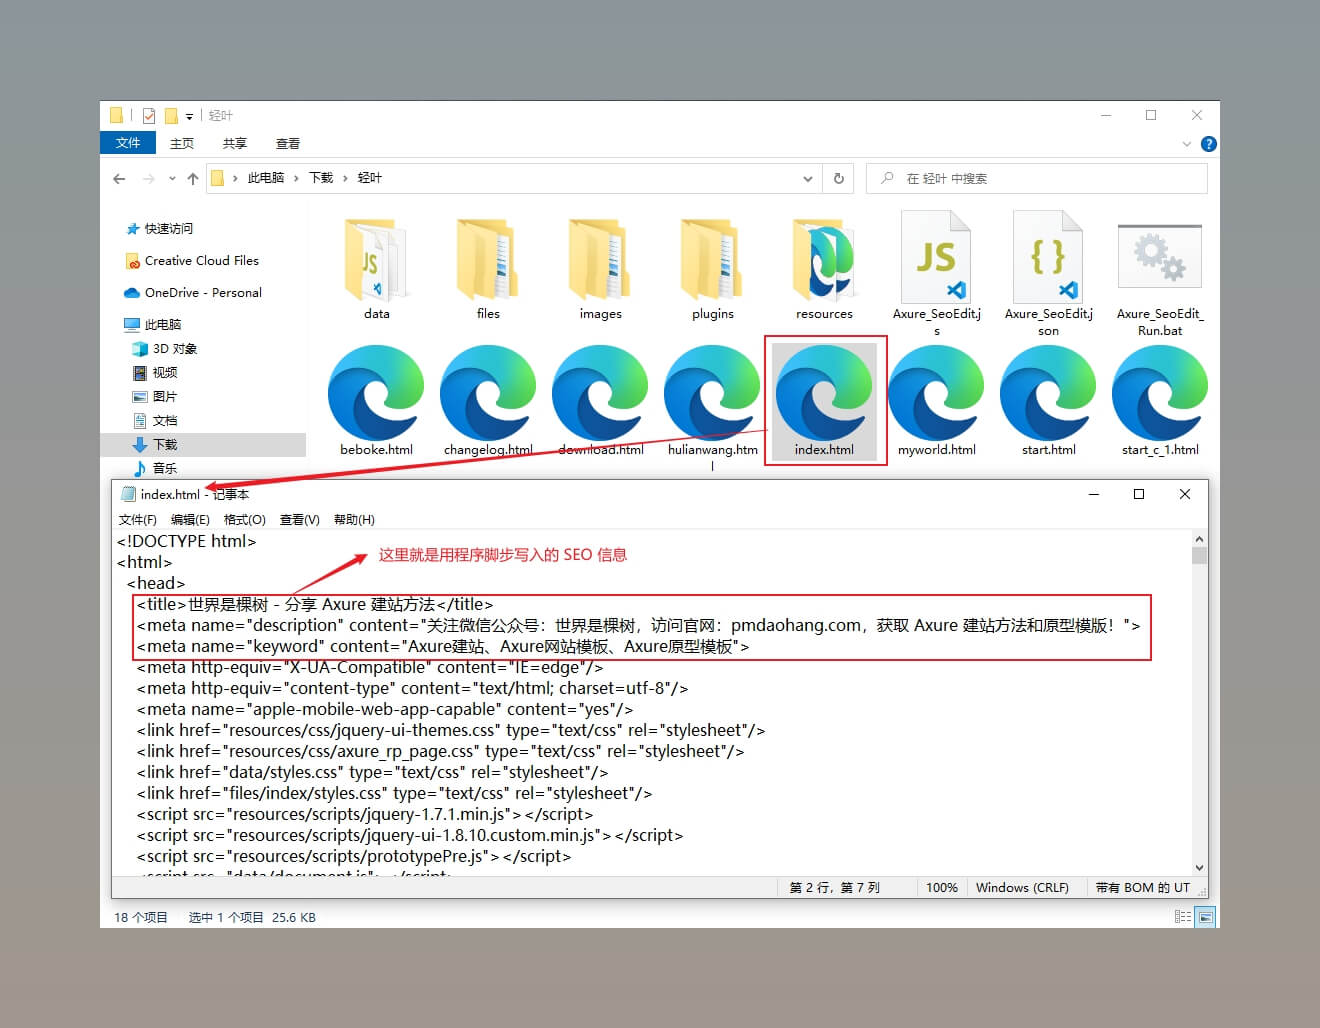
Task: Open the quick access toolbar dropdown
Action: coord(189,116)
